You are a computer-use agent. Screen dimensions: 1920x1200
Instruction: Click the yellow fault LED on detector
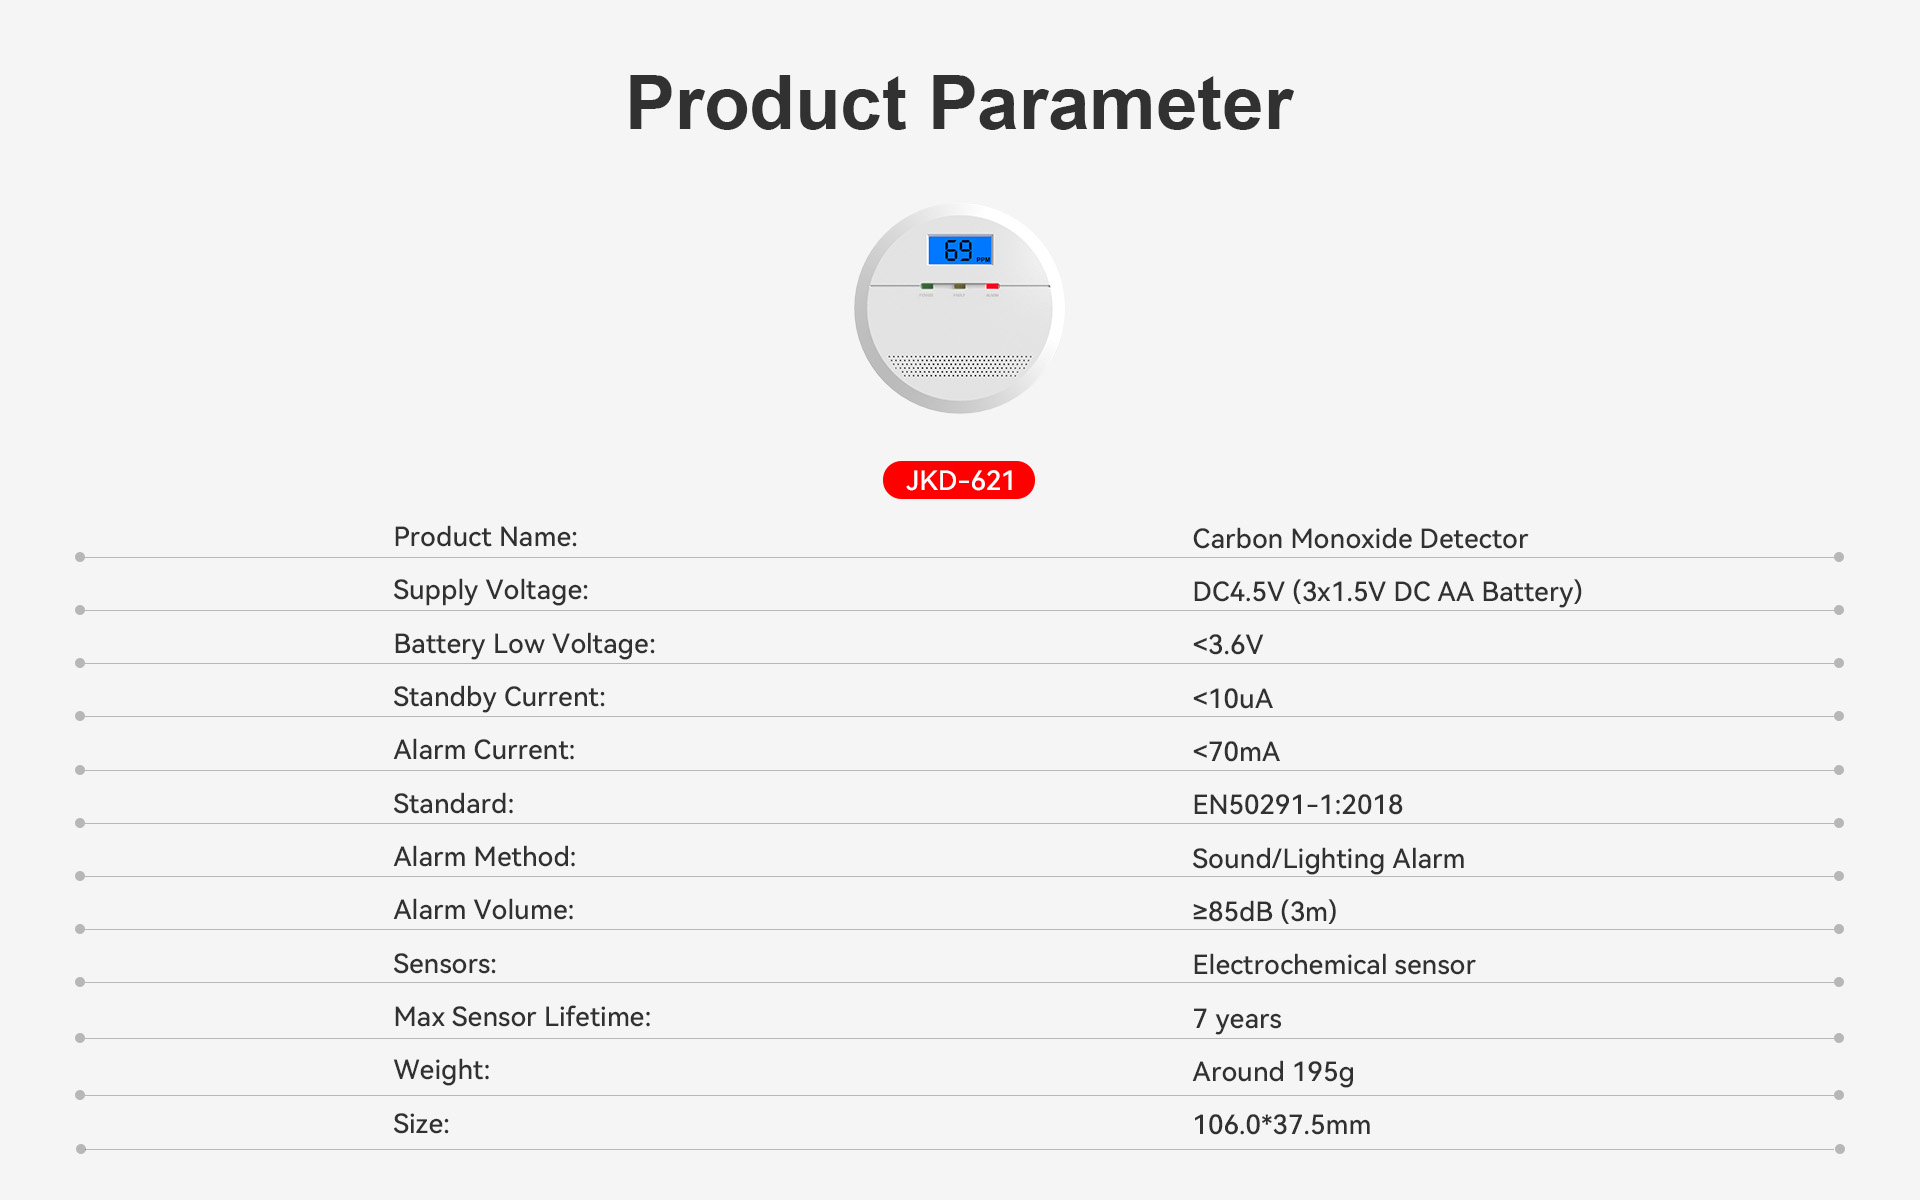pos(959,286)
